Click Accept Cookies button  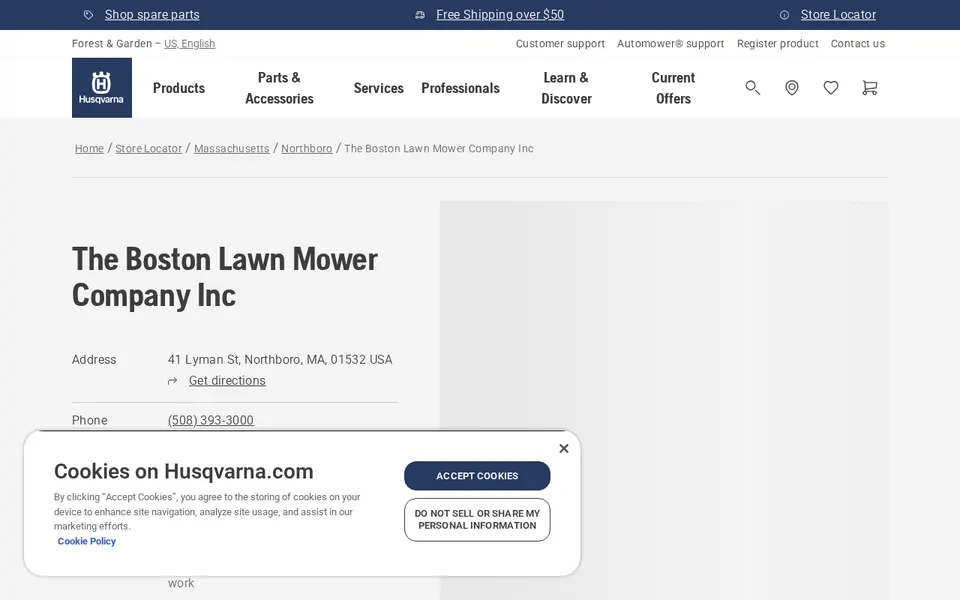tap(477, 476)
